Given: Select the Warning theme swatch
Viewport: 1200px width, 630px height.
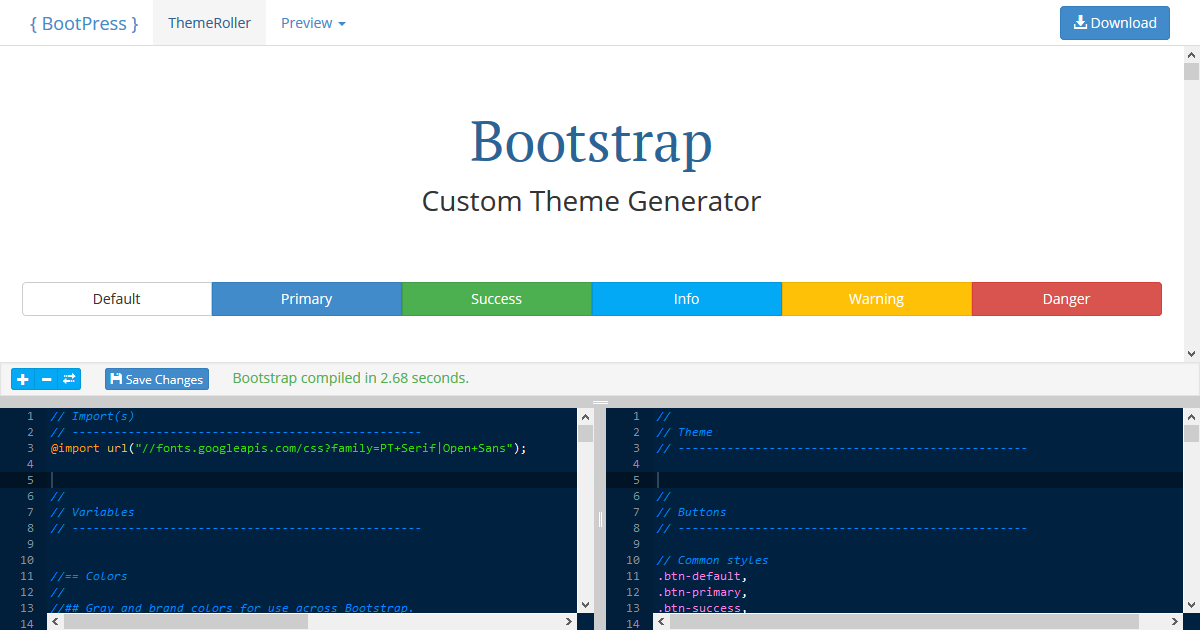Looking at the screenshot, I should click(876, 298).
